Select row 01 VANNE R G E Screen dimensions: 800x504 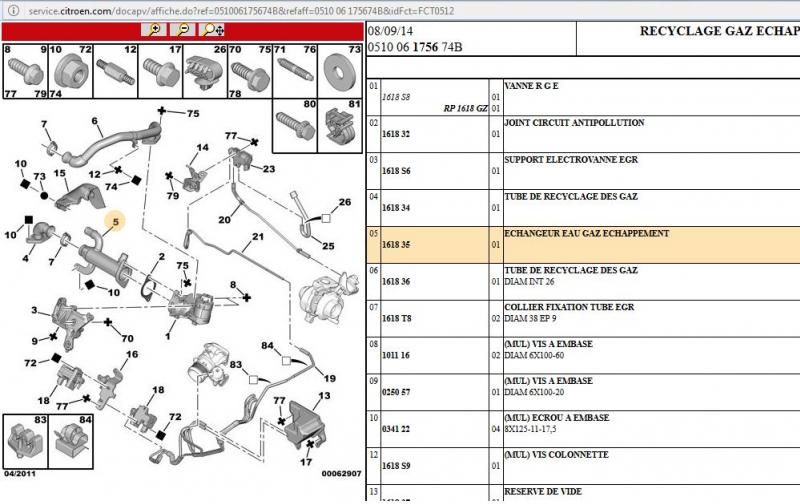583,97
